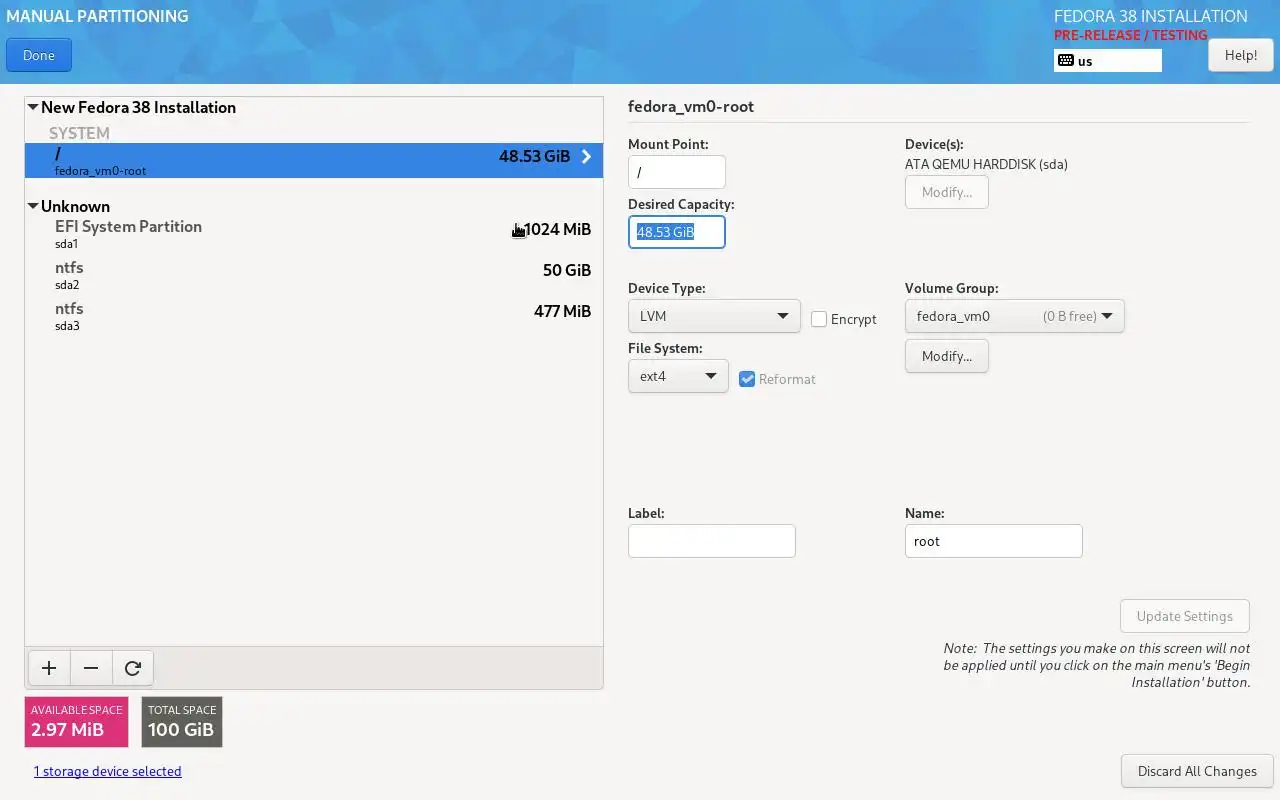Select the ntfs sda2 row
This screenshot has height=800, width=1280.
point(314,275)
